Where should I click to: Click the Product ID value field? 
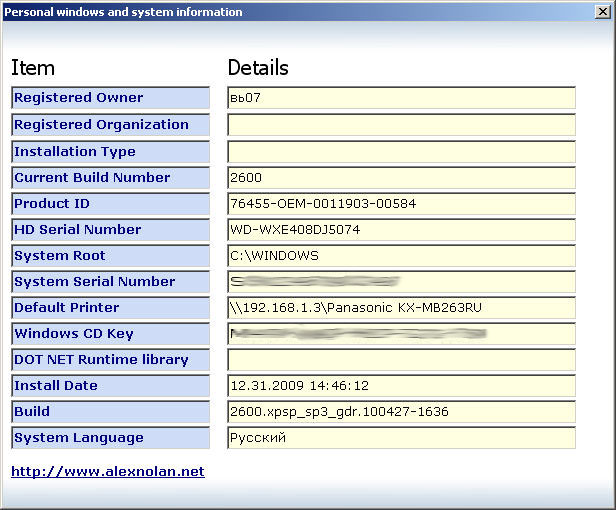(x=401, y=204)
